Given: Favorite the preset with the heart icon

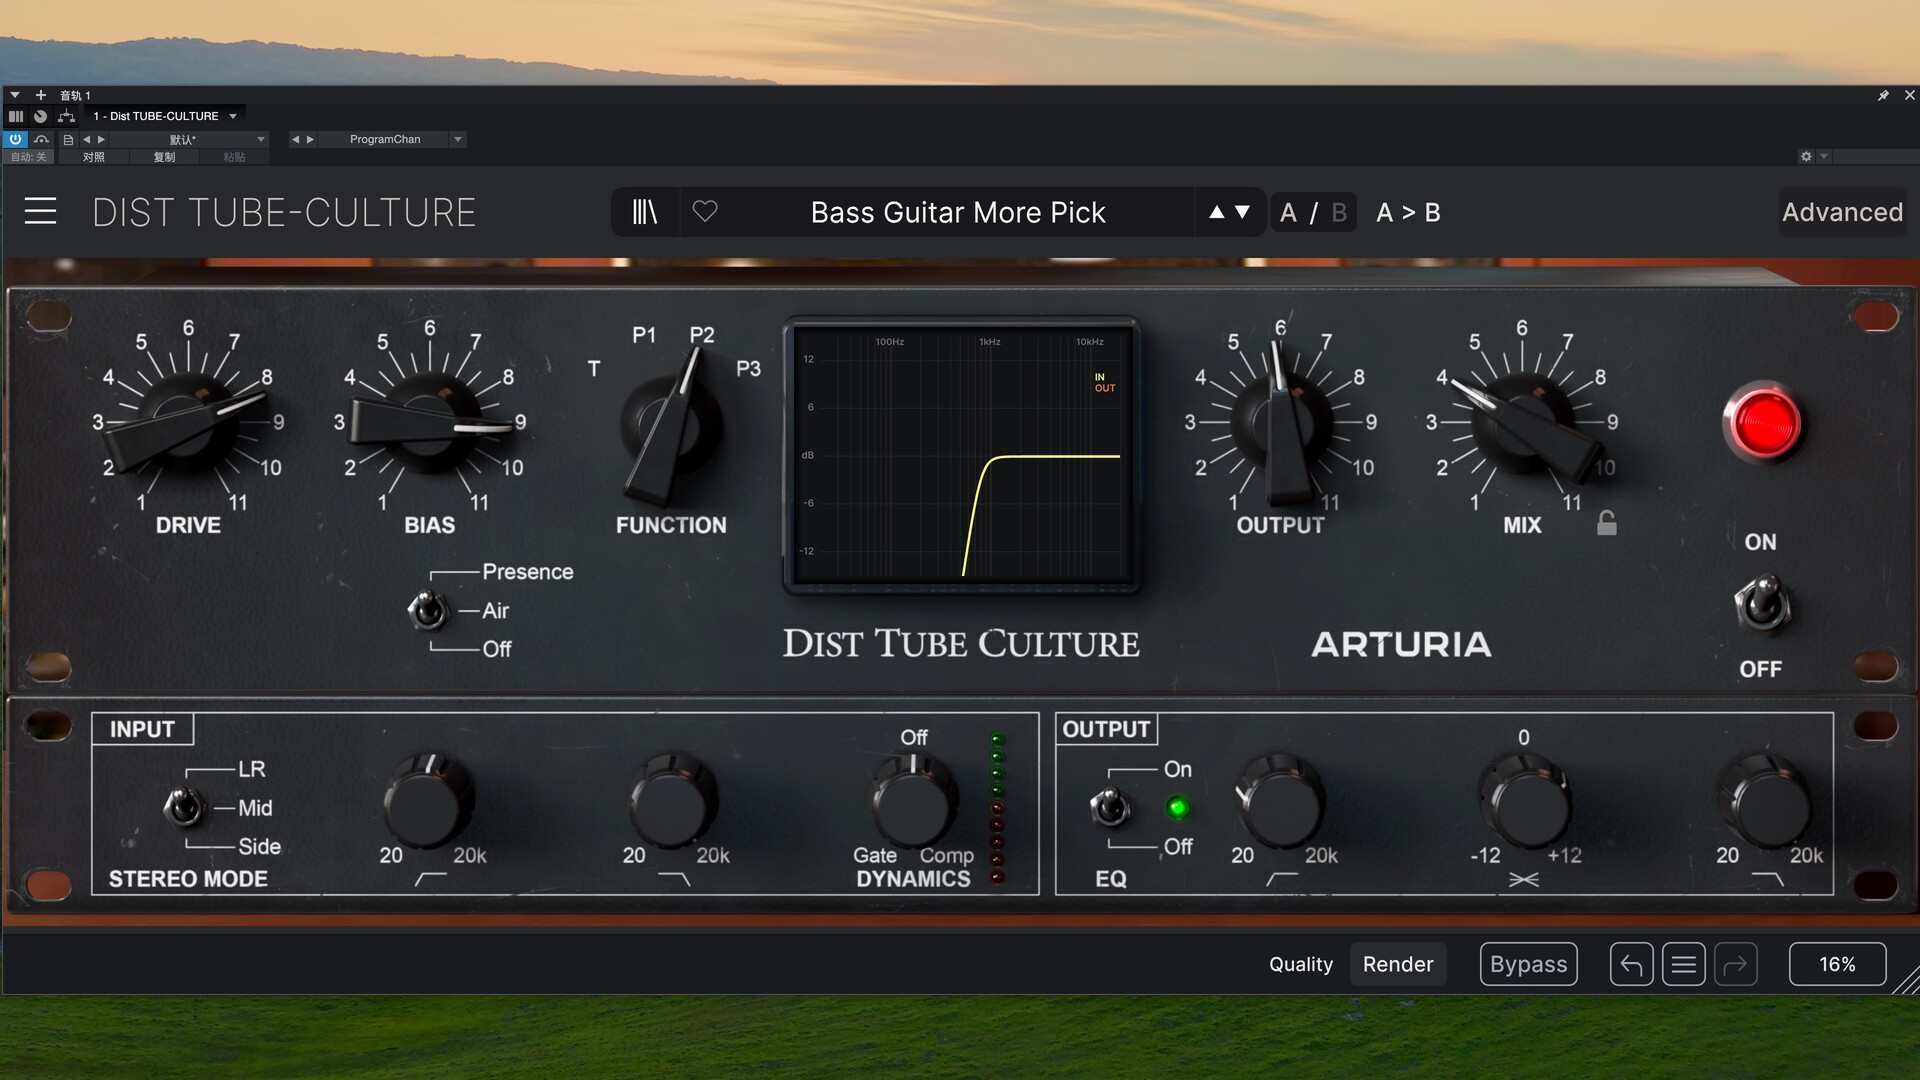Looking at the screenshot, I should 705,212.
